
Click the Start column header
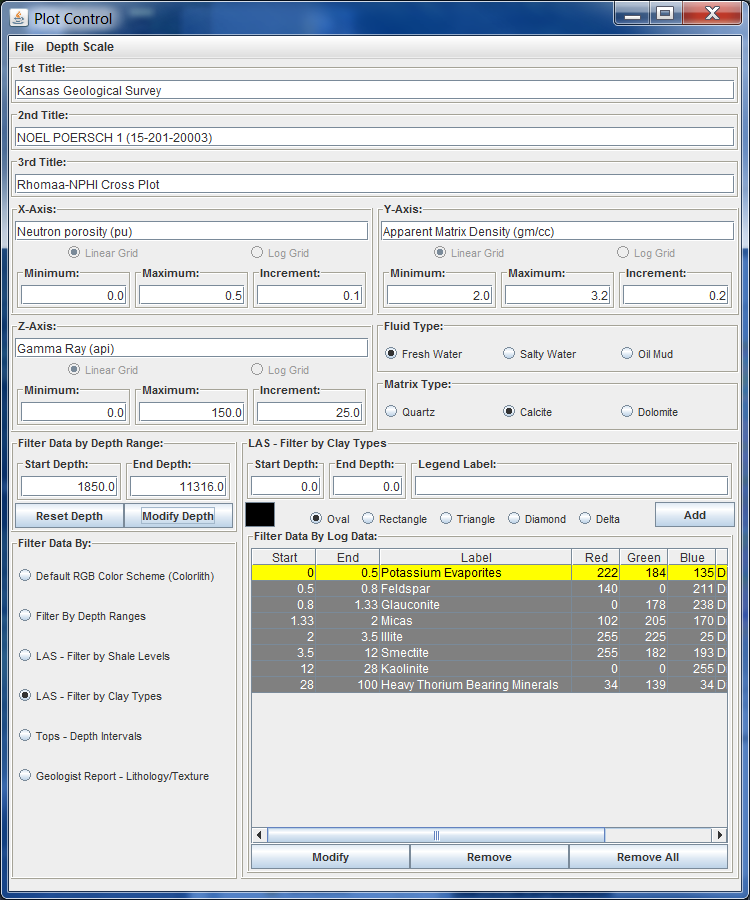tap(284, 557)
